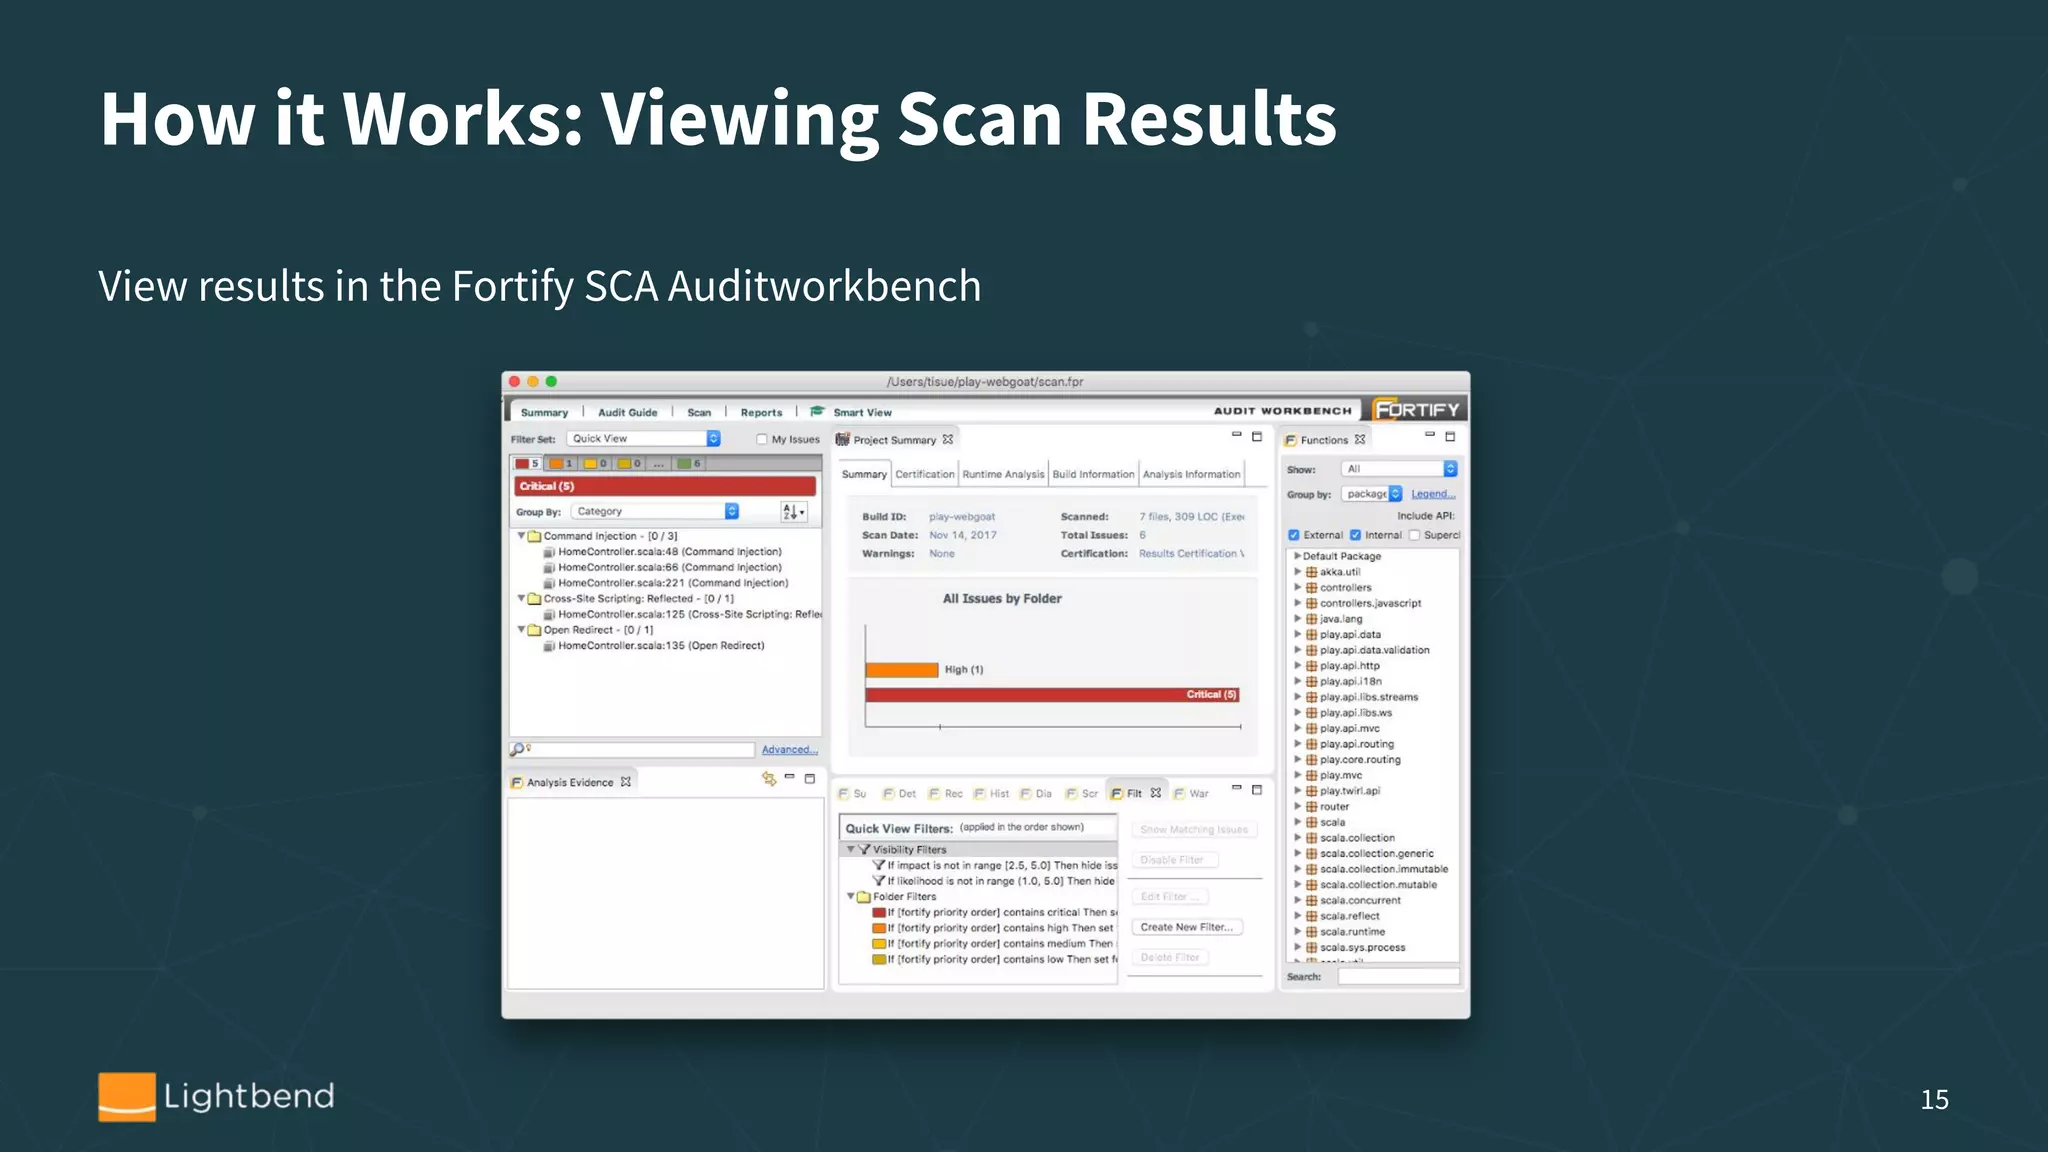
Task: Click the Summary toolbar menu item
Action: (x=544, y=412)
